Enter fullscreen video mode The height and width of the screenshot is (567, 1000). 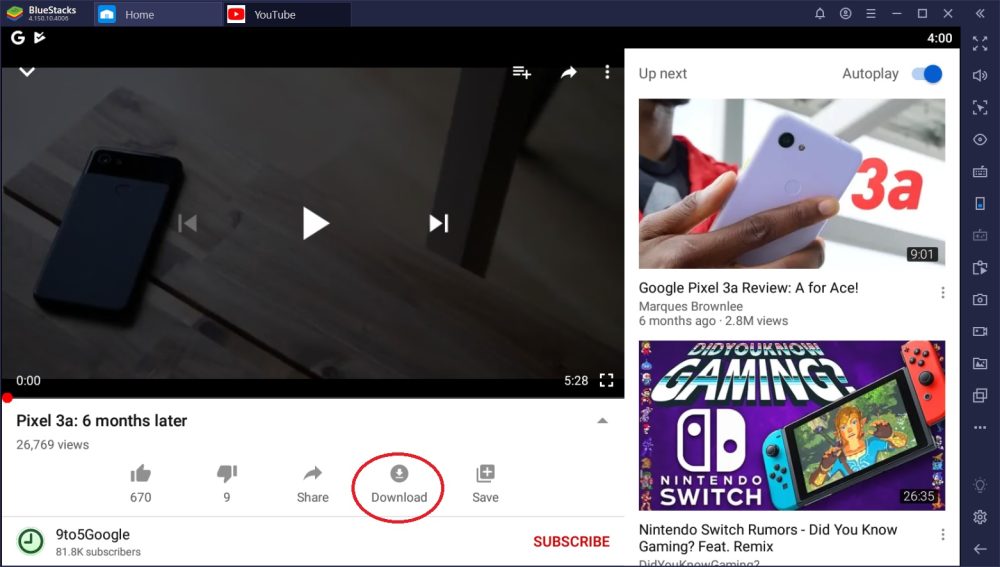point(606,380)
